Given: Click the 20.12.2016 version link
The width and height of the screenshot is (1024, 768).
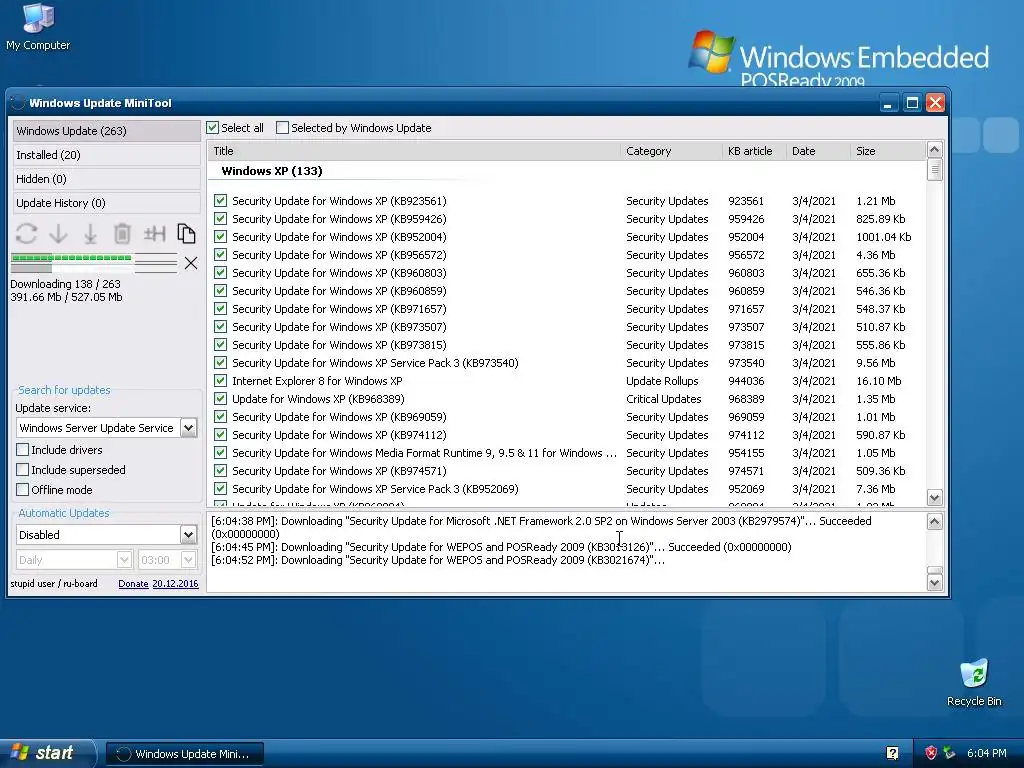Looking at the screenshot, I should click(x=175, y=584).
